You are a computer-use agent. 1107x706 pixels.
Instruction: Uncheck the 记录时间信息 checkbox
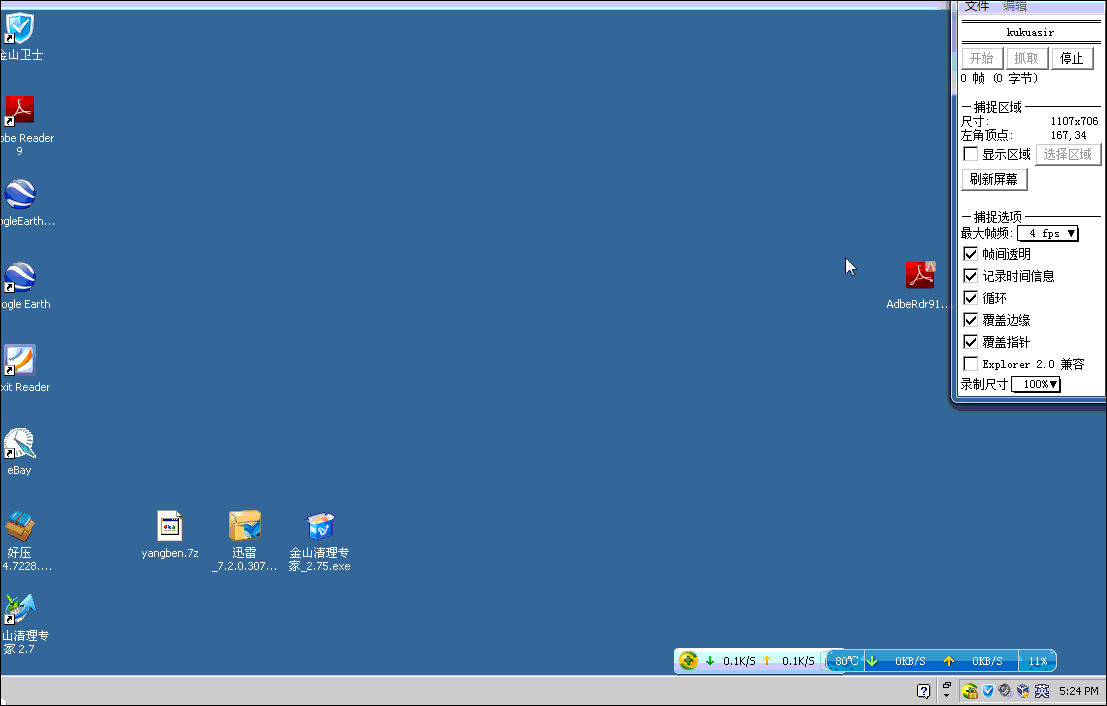click(971, 276)
